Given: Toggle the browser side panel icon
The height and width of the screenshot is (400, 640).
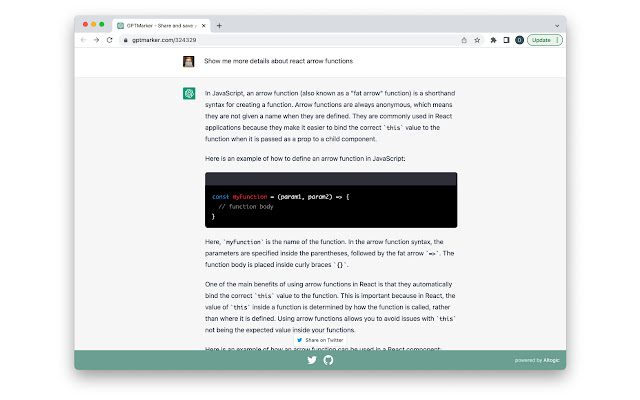Looking at the screenshot, I should click(506, 40).
